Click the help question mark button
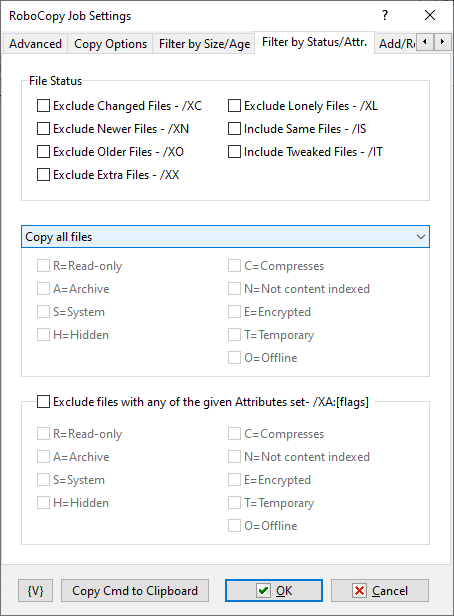The image size is (454, 616). [x=385, y=15]
